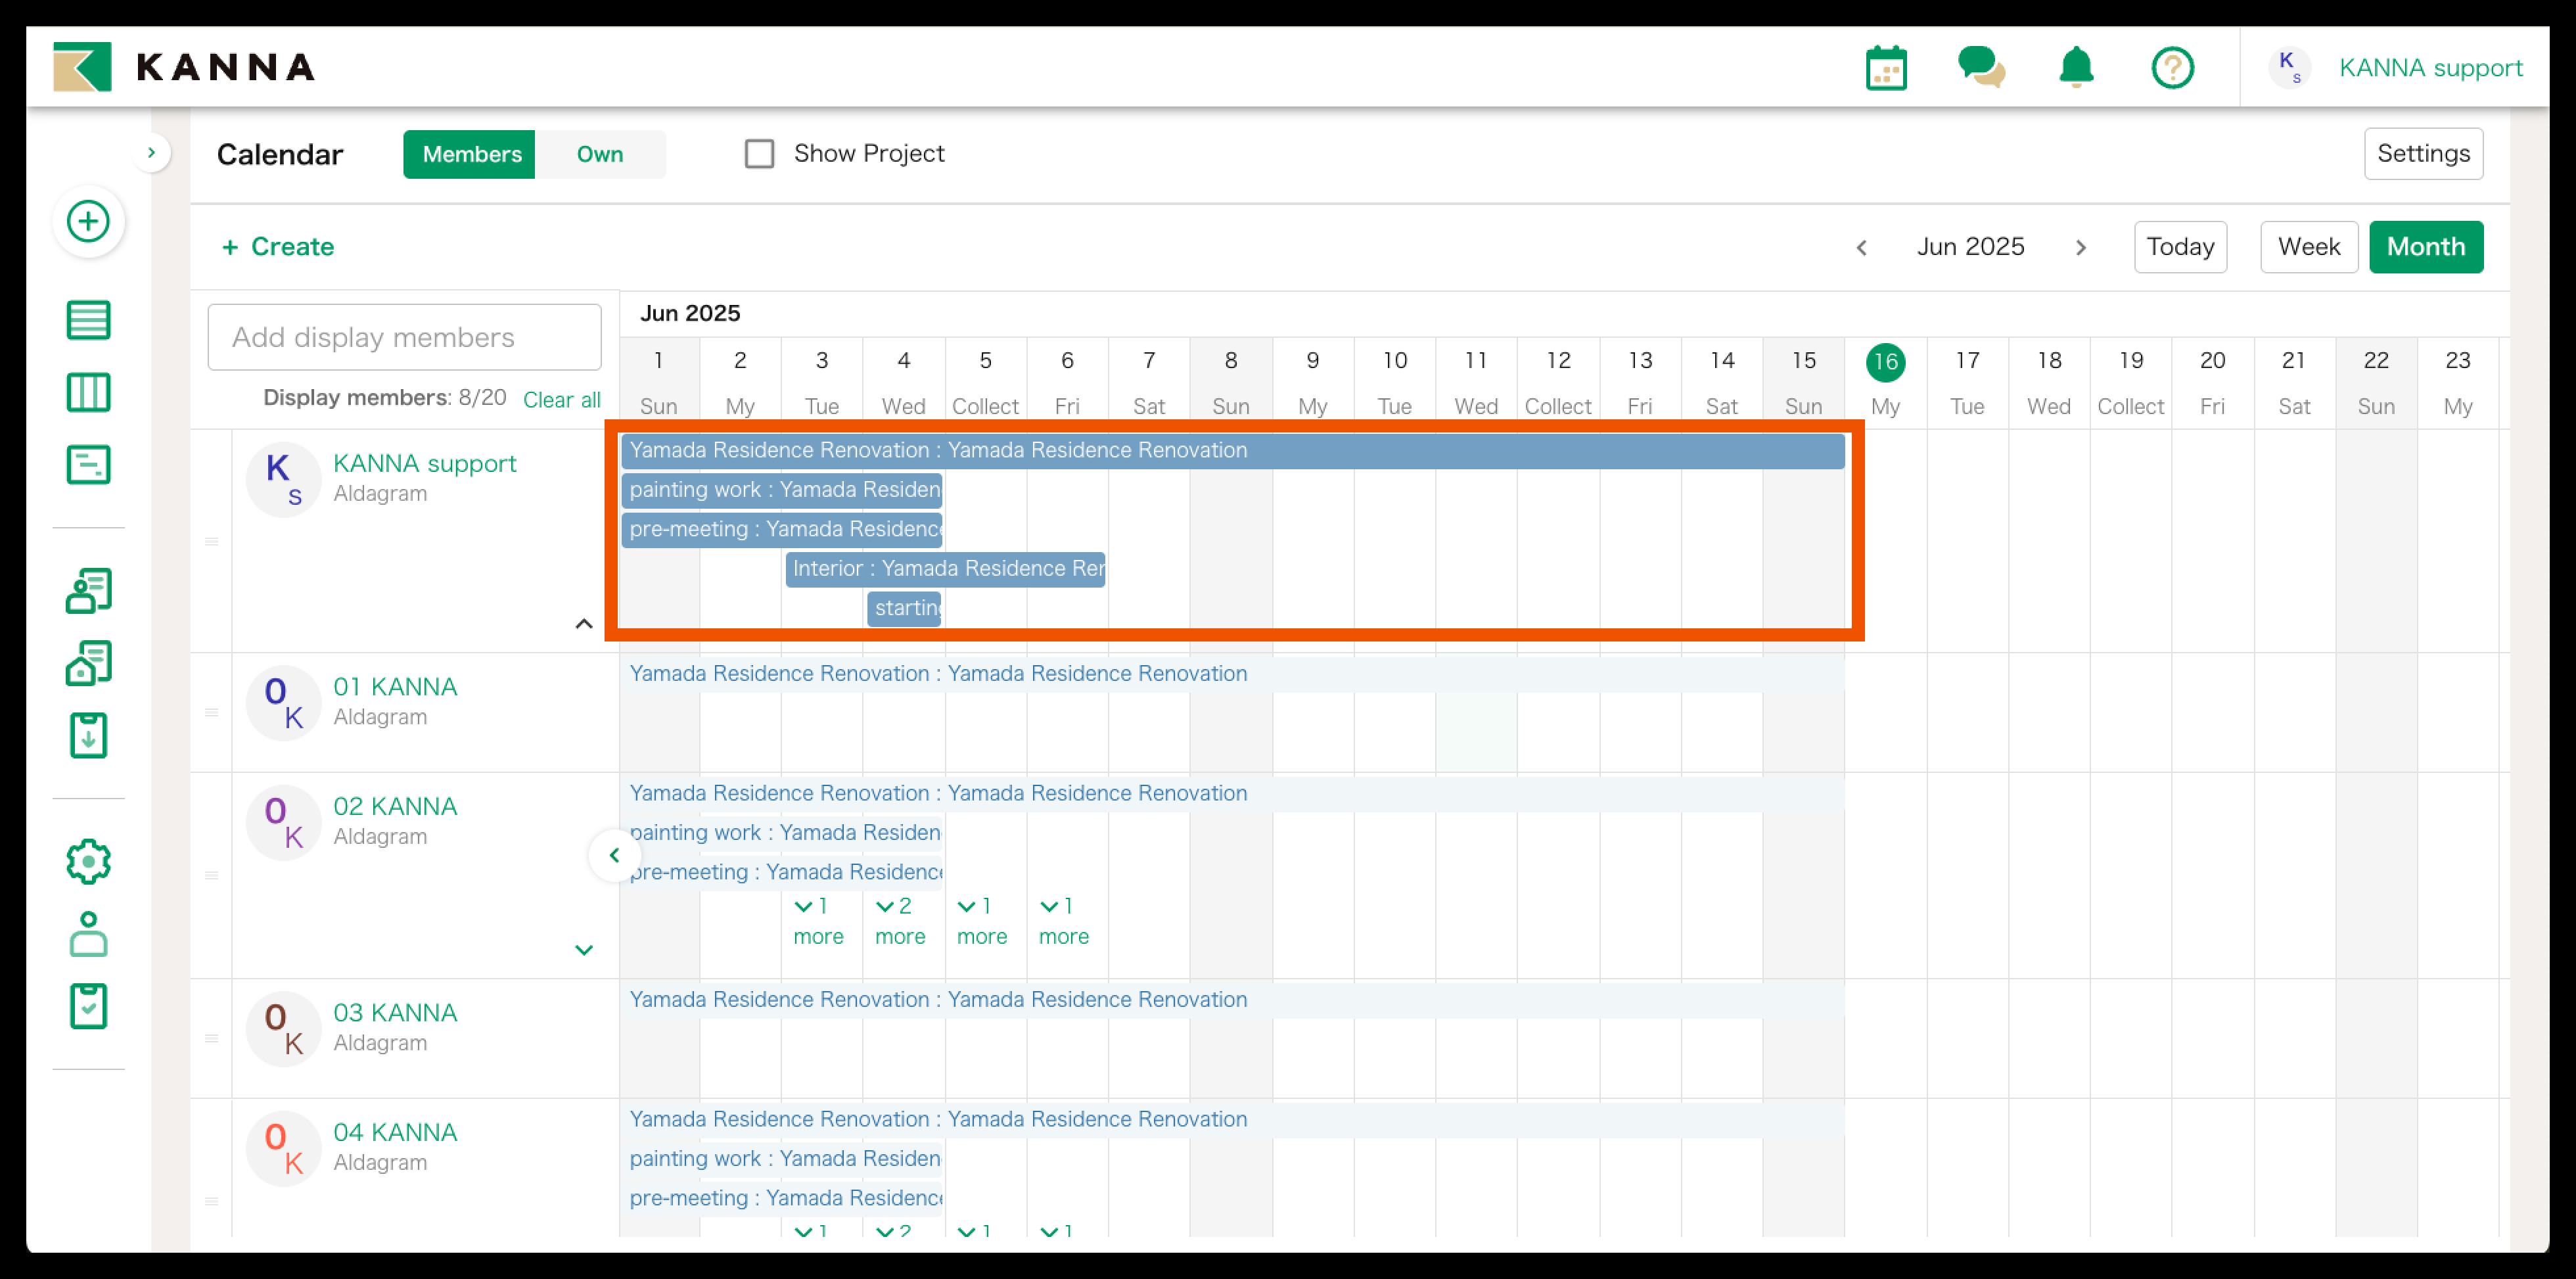Collapse KANNA support's row events
The width and height of the screenshot is (2576, 1279).
[584, 624]
